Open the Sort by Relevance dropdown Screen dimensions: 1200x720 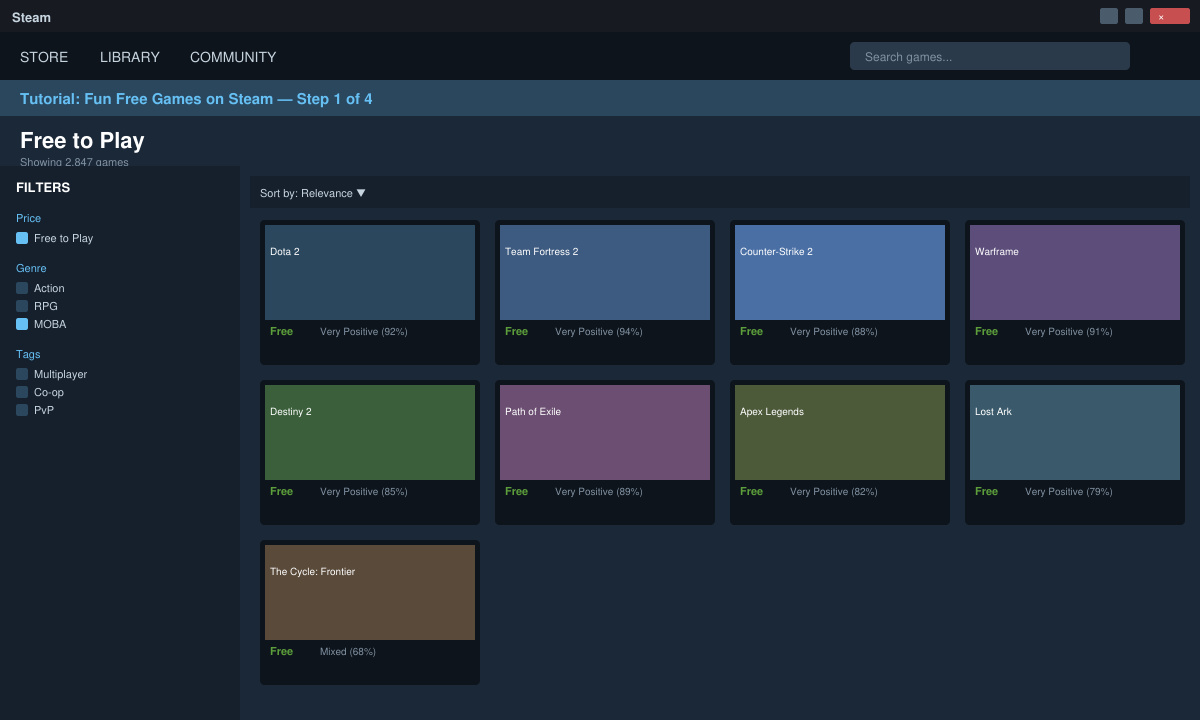(313, 193)
